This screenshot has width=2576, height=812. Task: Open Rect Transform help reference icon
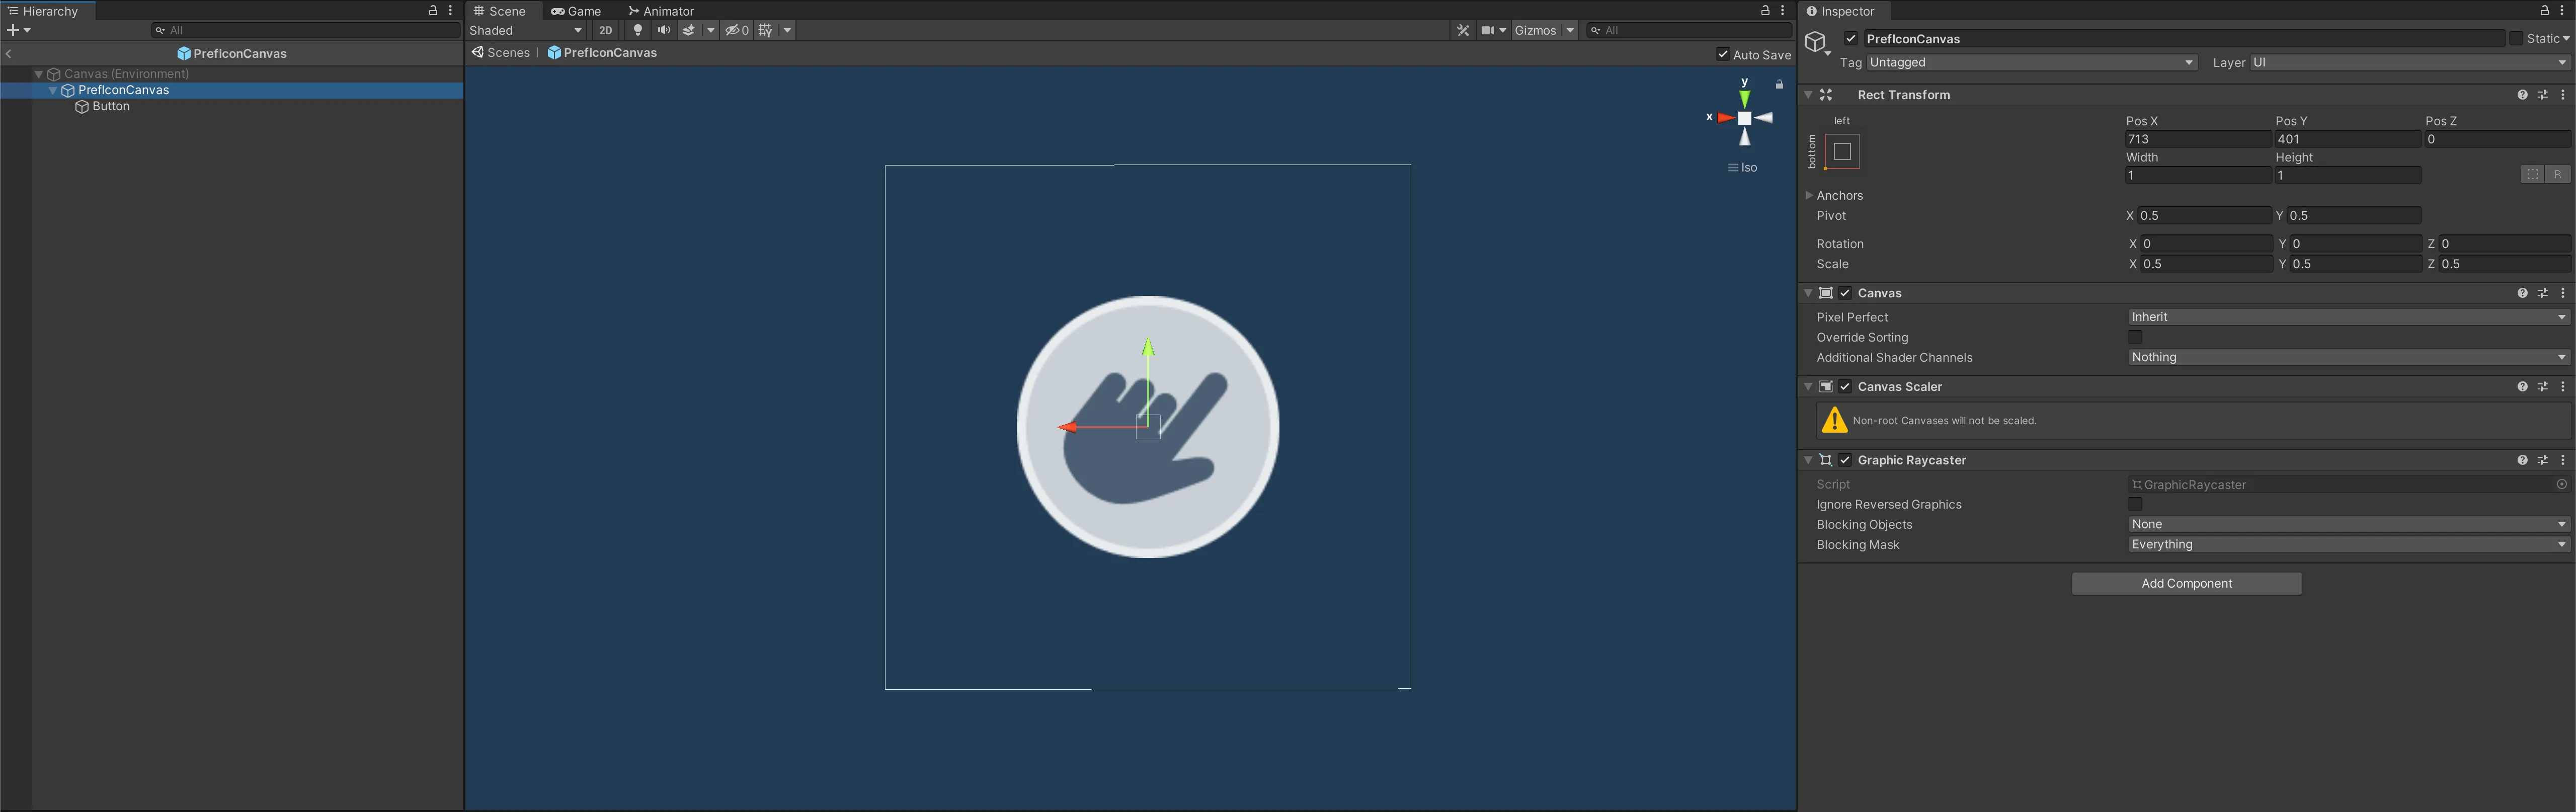2522,95
